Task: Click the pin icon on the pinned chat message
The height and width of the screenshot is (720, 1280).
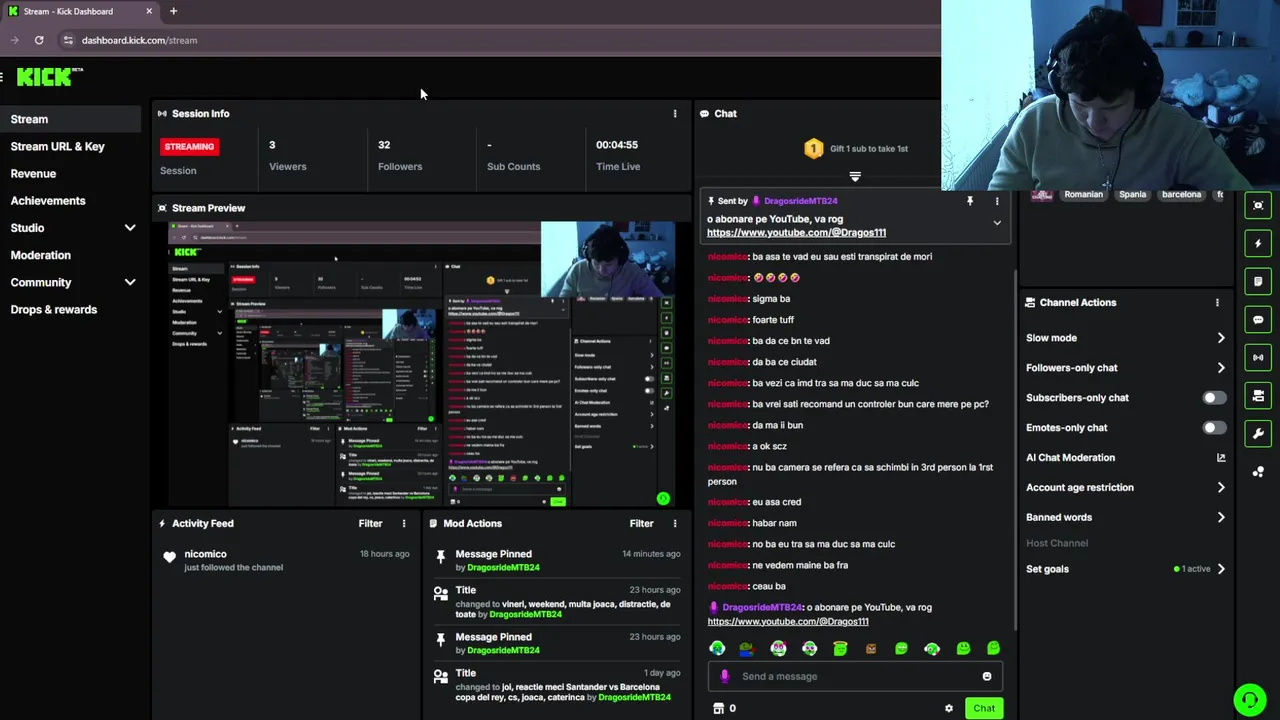Action: tap(969, 201)
